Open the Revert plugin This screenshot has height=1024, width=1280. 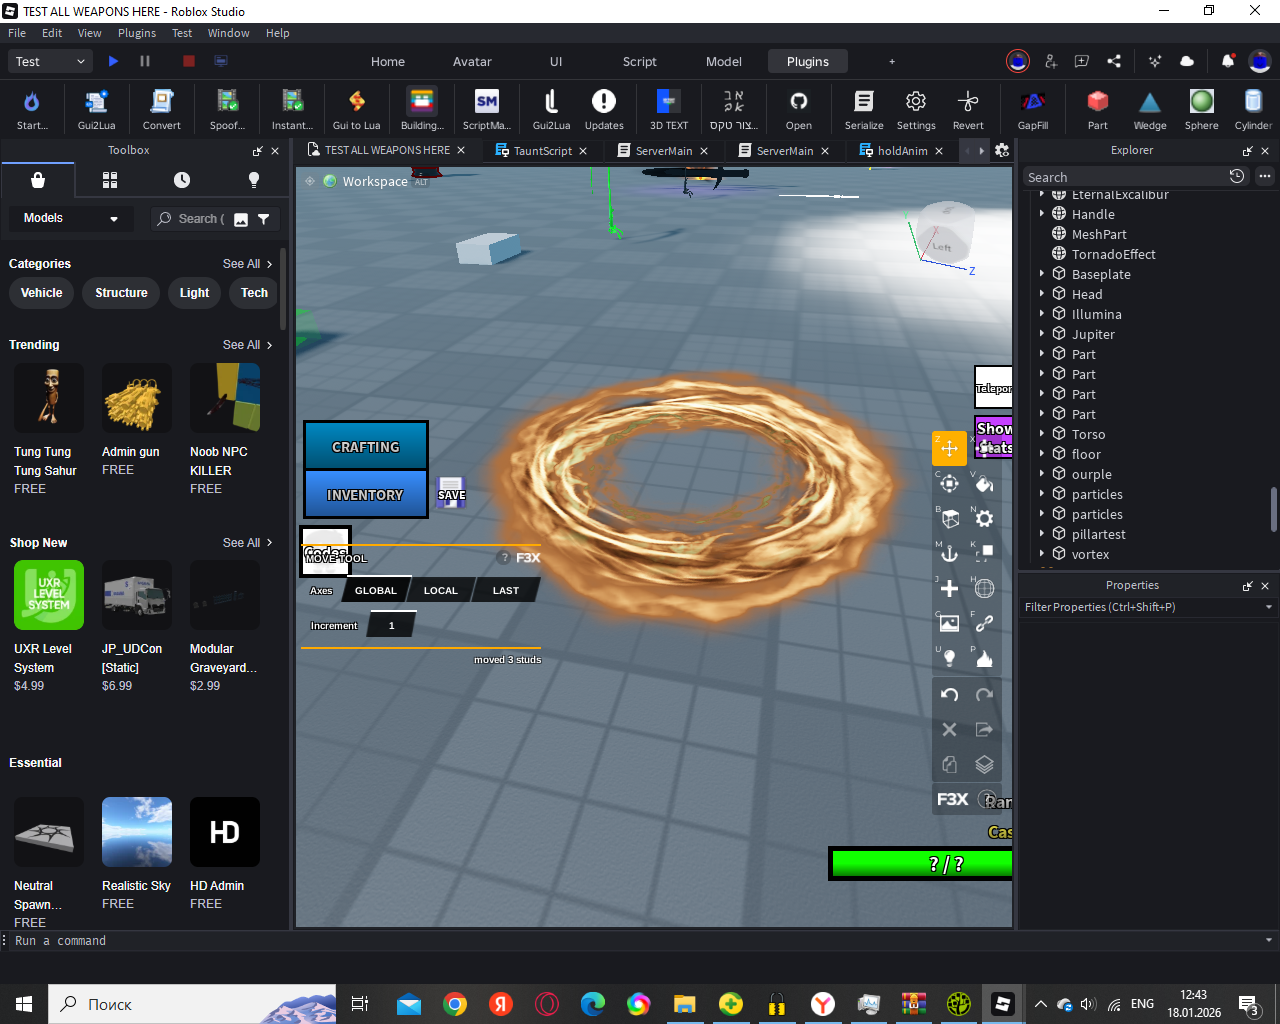click(968, 109)
